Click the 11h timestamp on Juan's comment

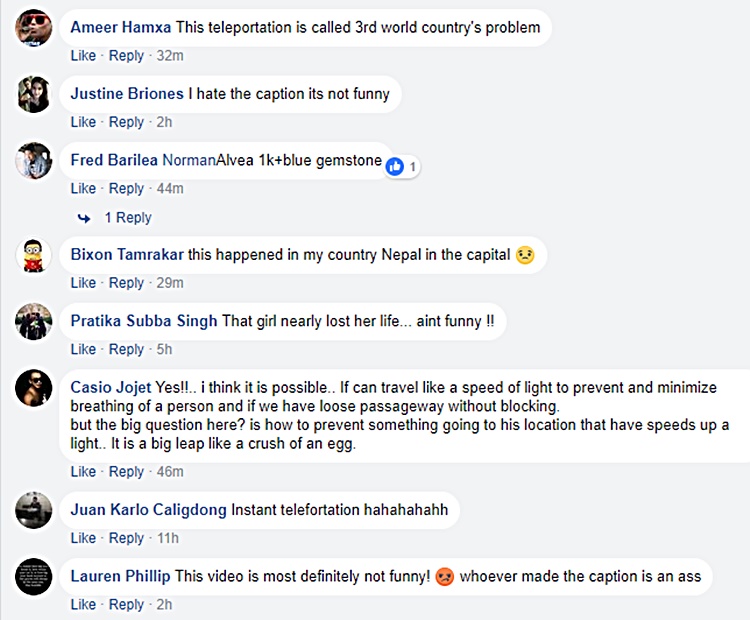point(168,538)
